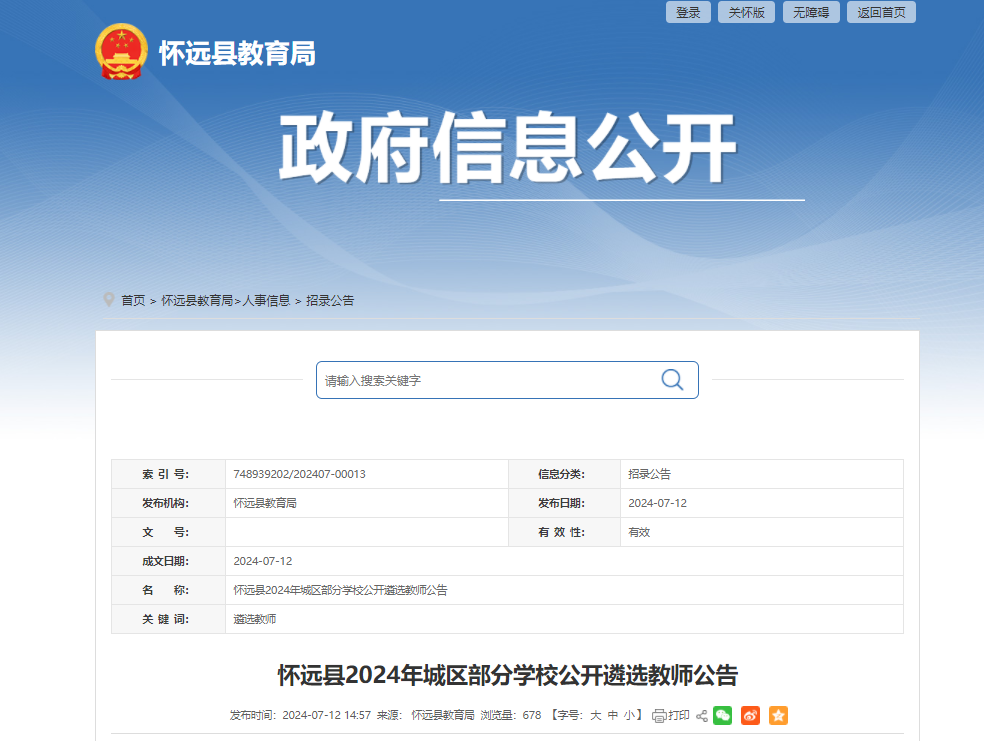The height and width of the screenshot is (741, 984).
Task: Set font size to 中
Action: coord(613,715)
